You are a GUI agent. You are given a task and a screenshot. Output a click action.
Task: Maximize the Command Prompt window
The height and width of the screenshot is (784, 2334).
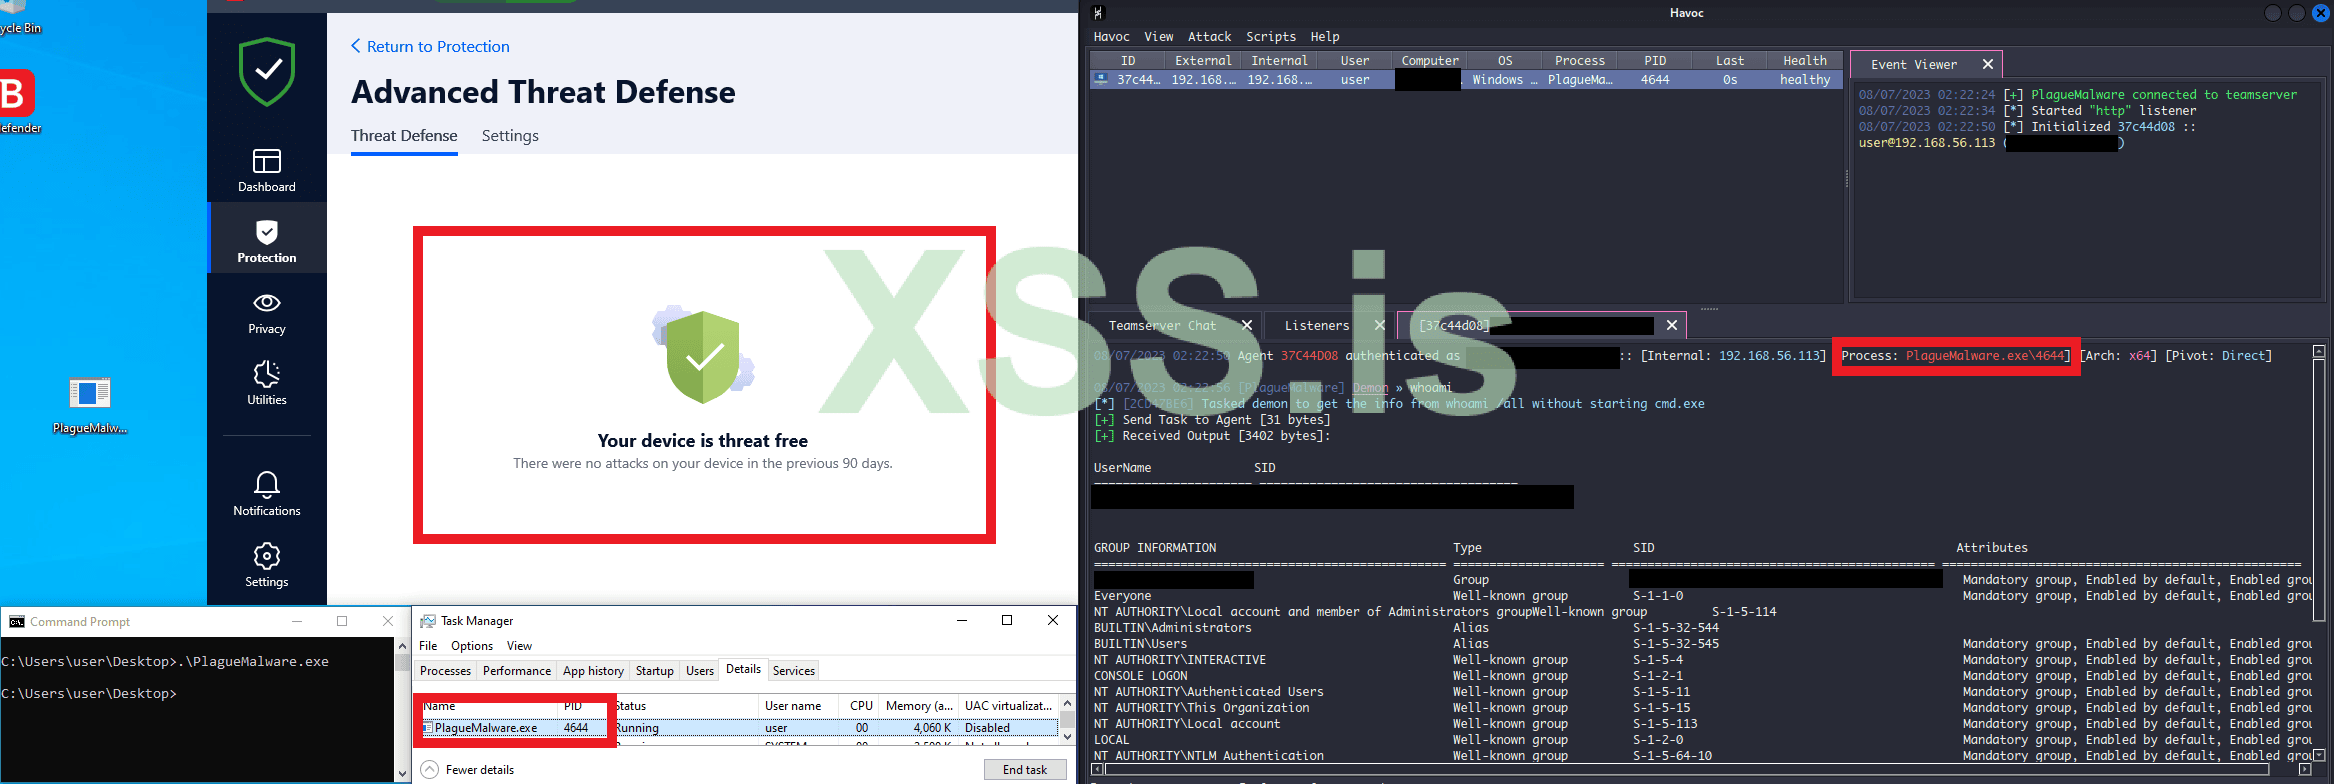tap(342, 621)
